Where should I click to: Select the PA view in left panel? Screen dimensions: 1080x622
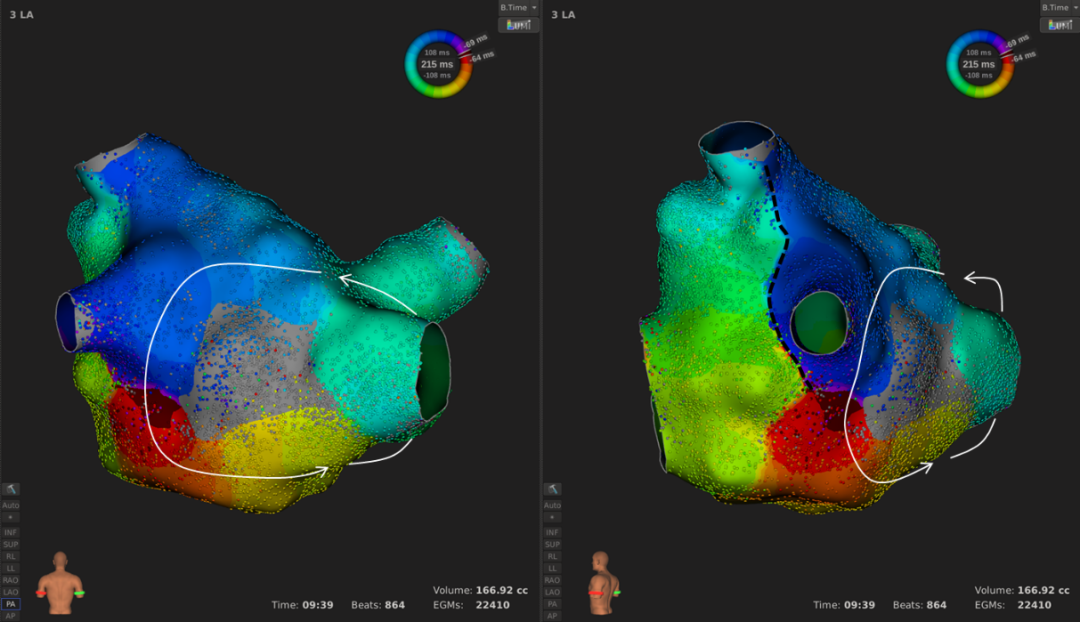(x=11, y=604)
